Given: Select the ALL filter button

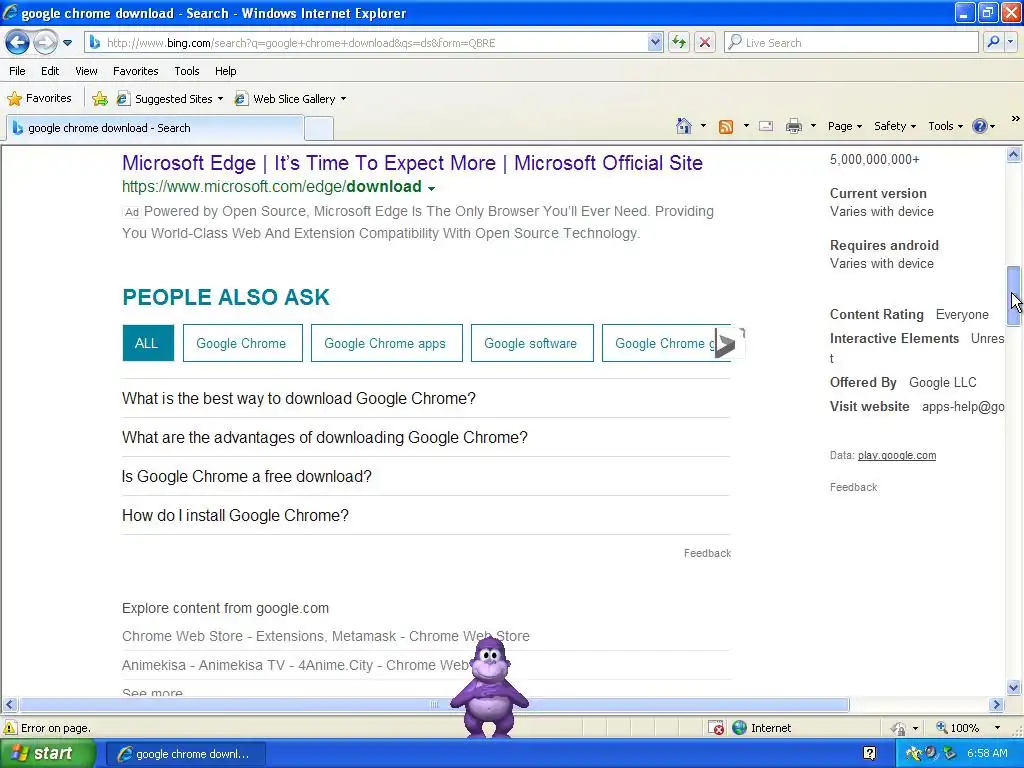Looking at the screenshot, I should pos(148,343).
